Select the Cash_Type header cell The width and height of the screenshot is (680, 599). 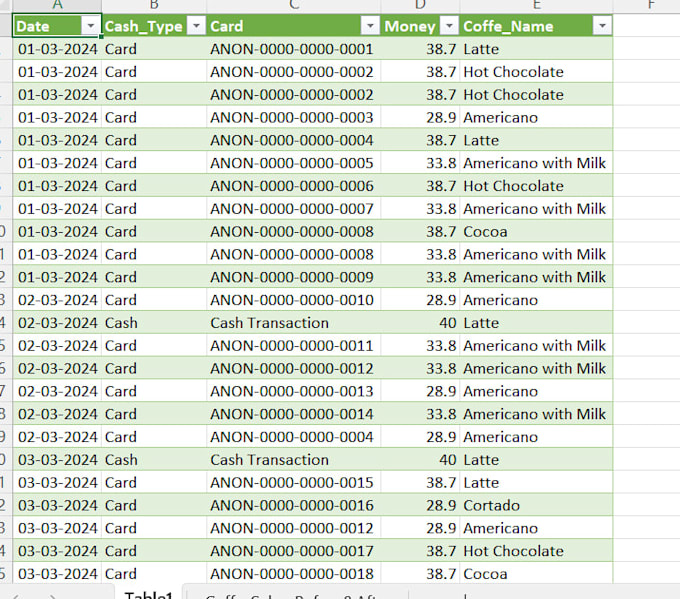(154, 26)
